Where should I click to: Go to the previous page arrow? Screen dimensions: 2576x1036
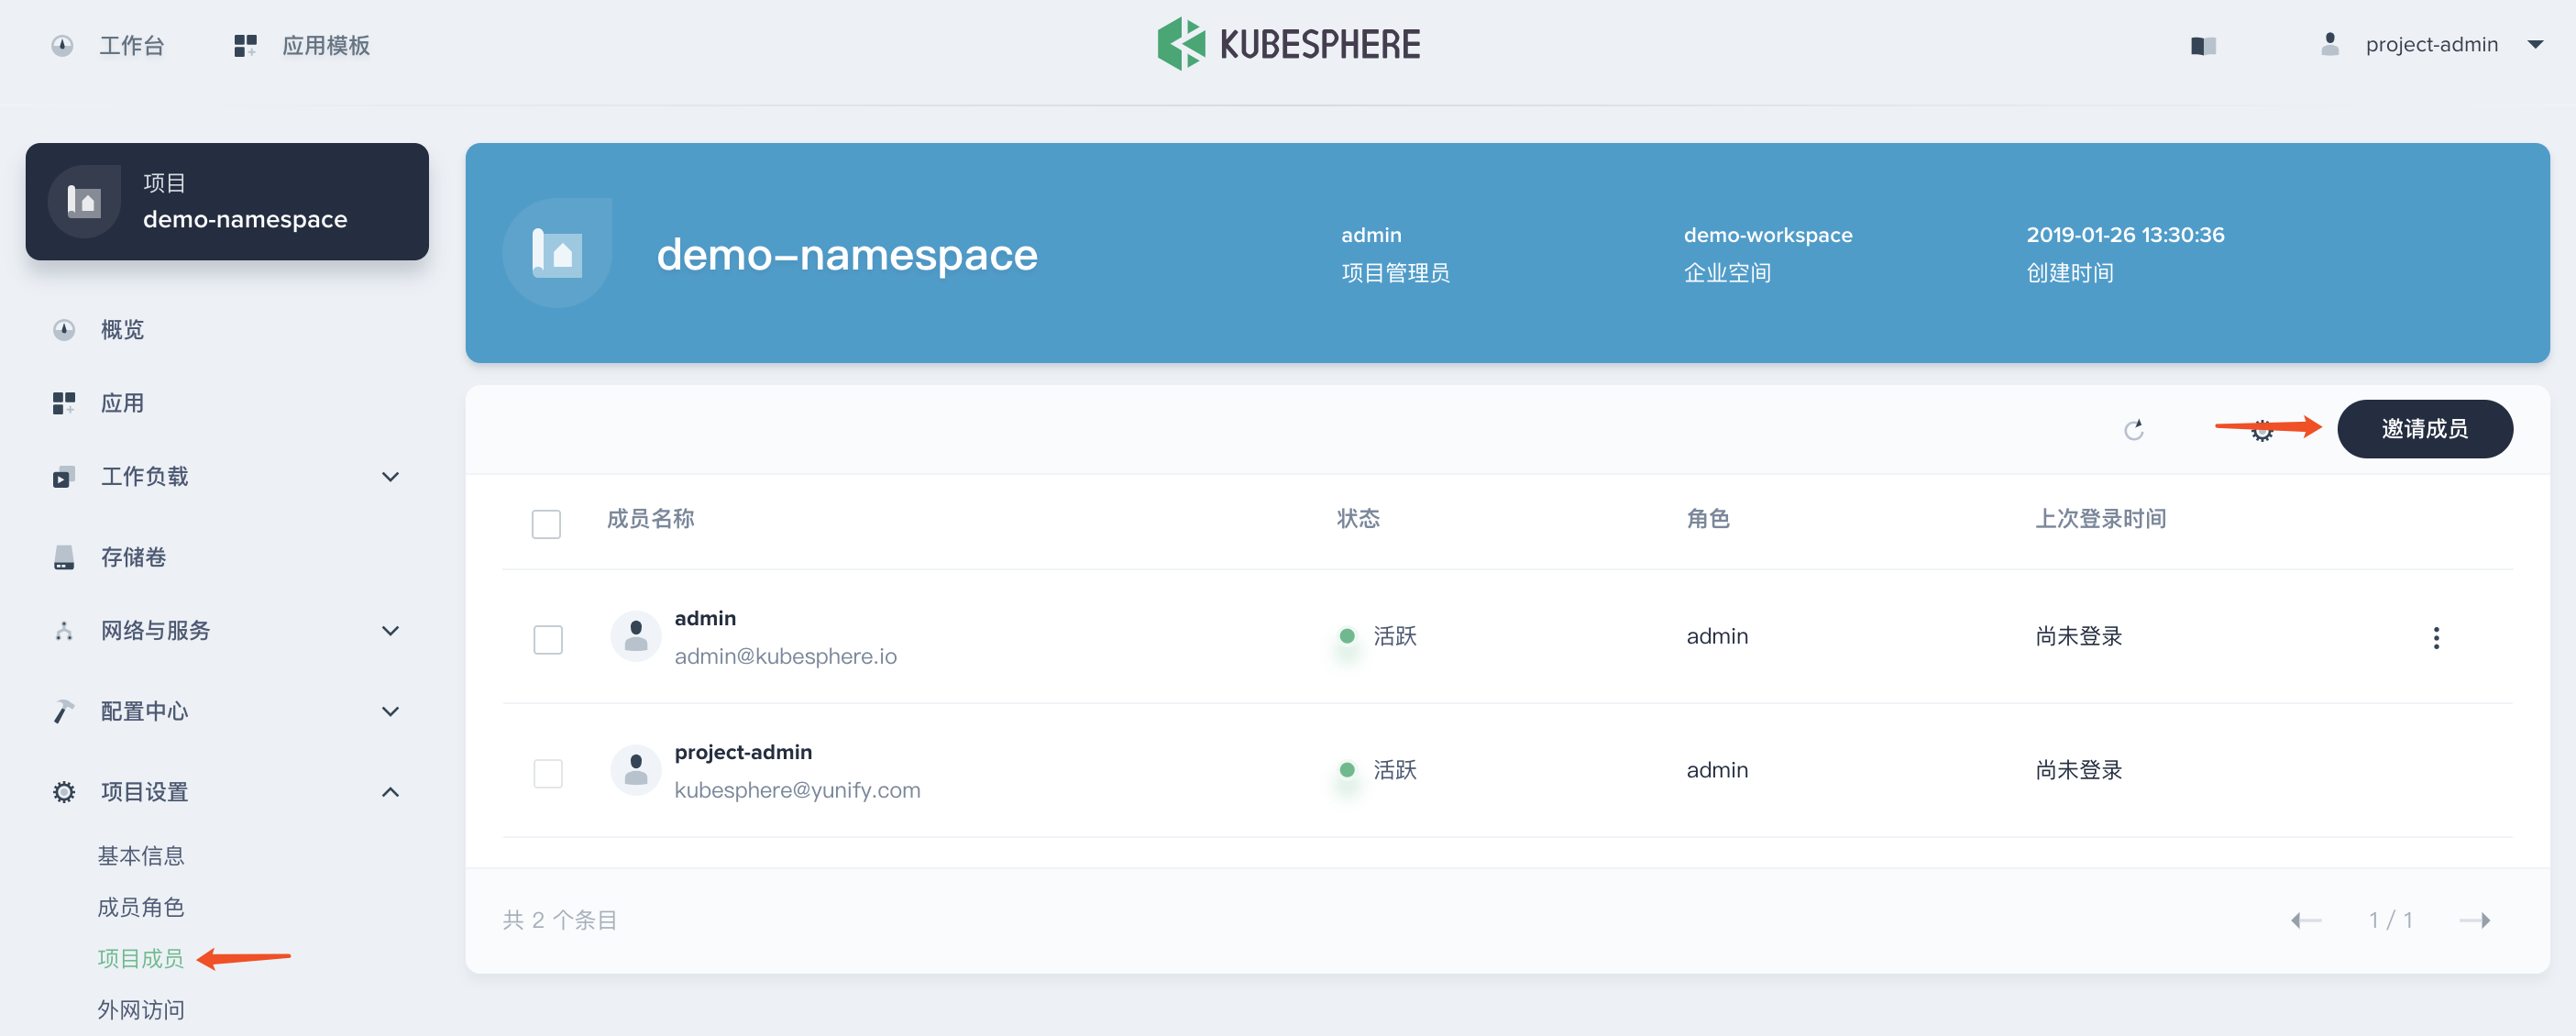coord(2306,921)
